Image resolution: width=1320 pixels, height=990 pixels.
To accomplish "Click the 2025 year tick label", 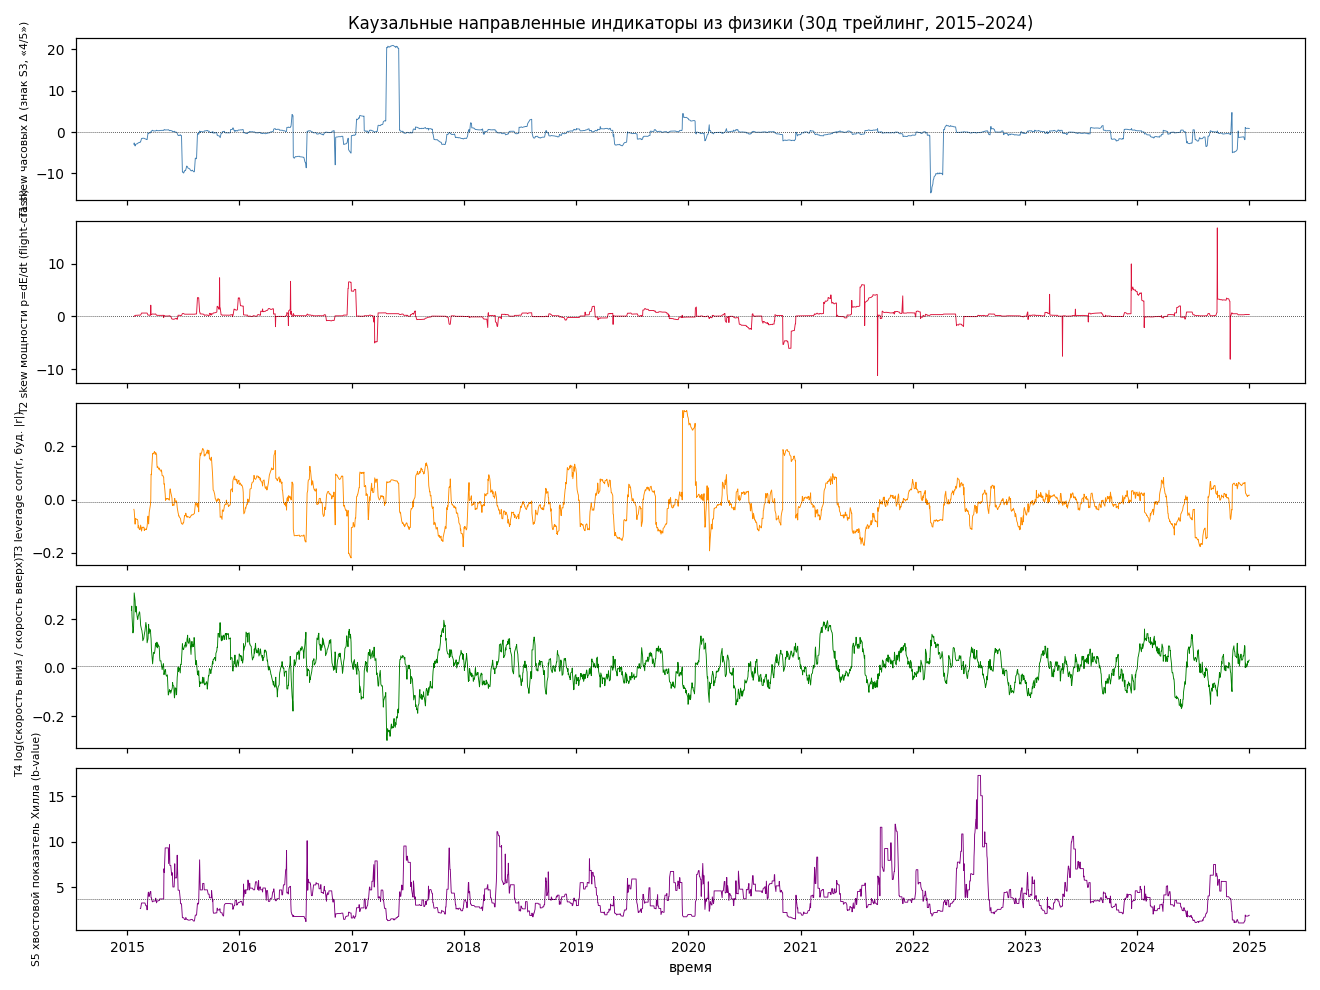I will click(1249, 946).
